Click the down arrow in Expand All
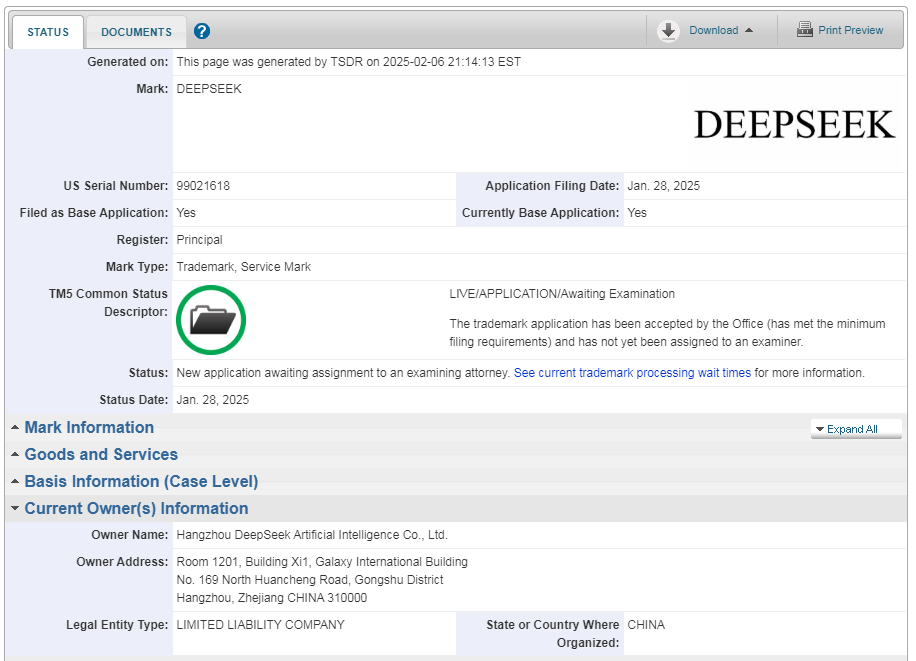The width and height of the screenshot is (916, 661). (x=820, y=430)
